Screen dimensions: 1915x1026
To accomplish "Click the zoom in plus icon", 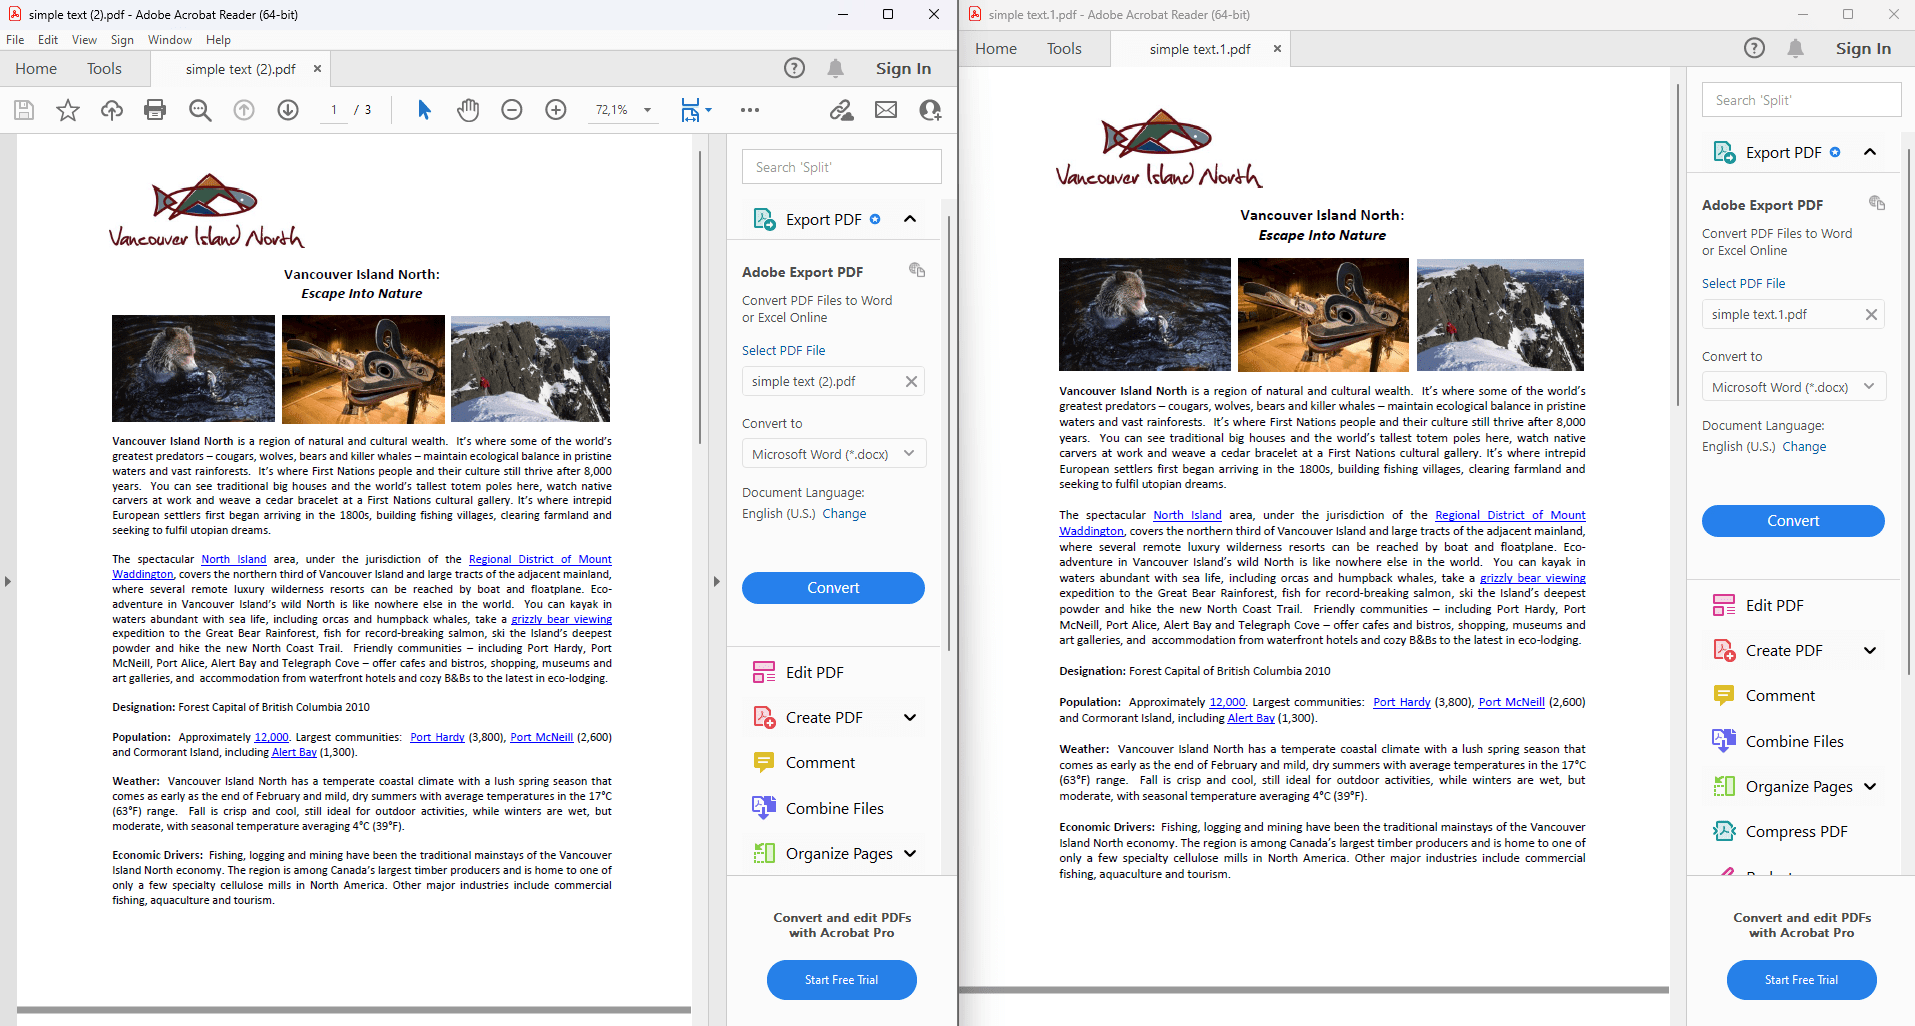I will [x=556, y=110].
